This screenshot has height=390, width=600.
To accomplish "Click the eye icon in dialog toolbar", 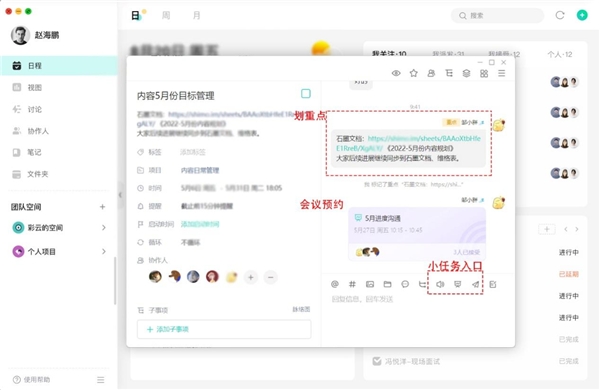I will (x=396, y=73).
